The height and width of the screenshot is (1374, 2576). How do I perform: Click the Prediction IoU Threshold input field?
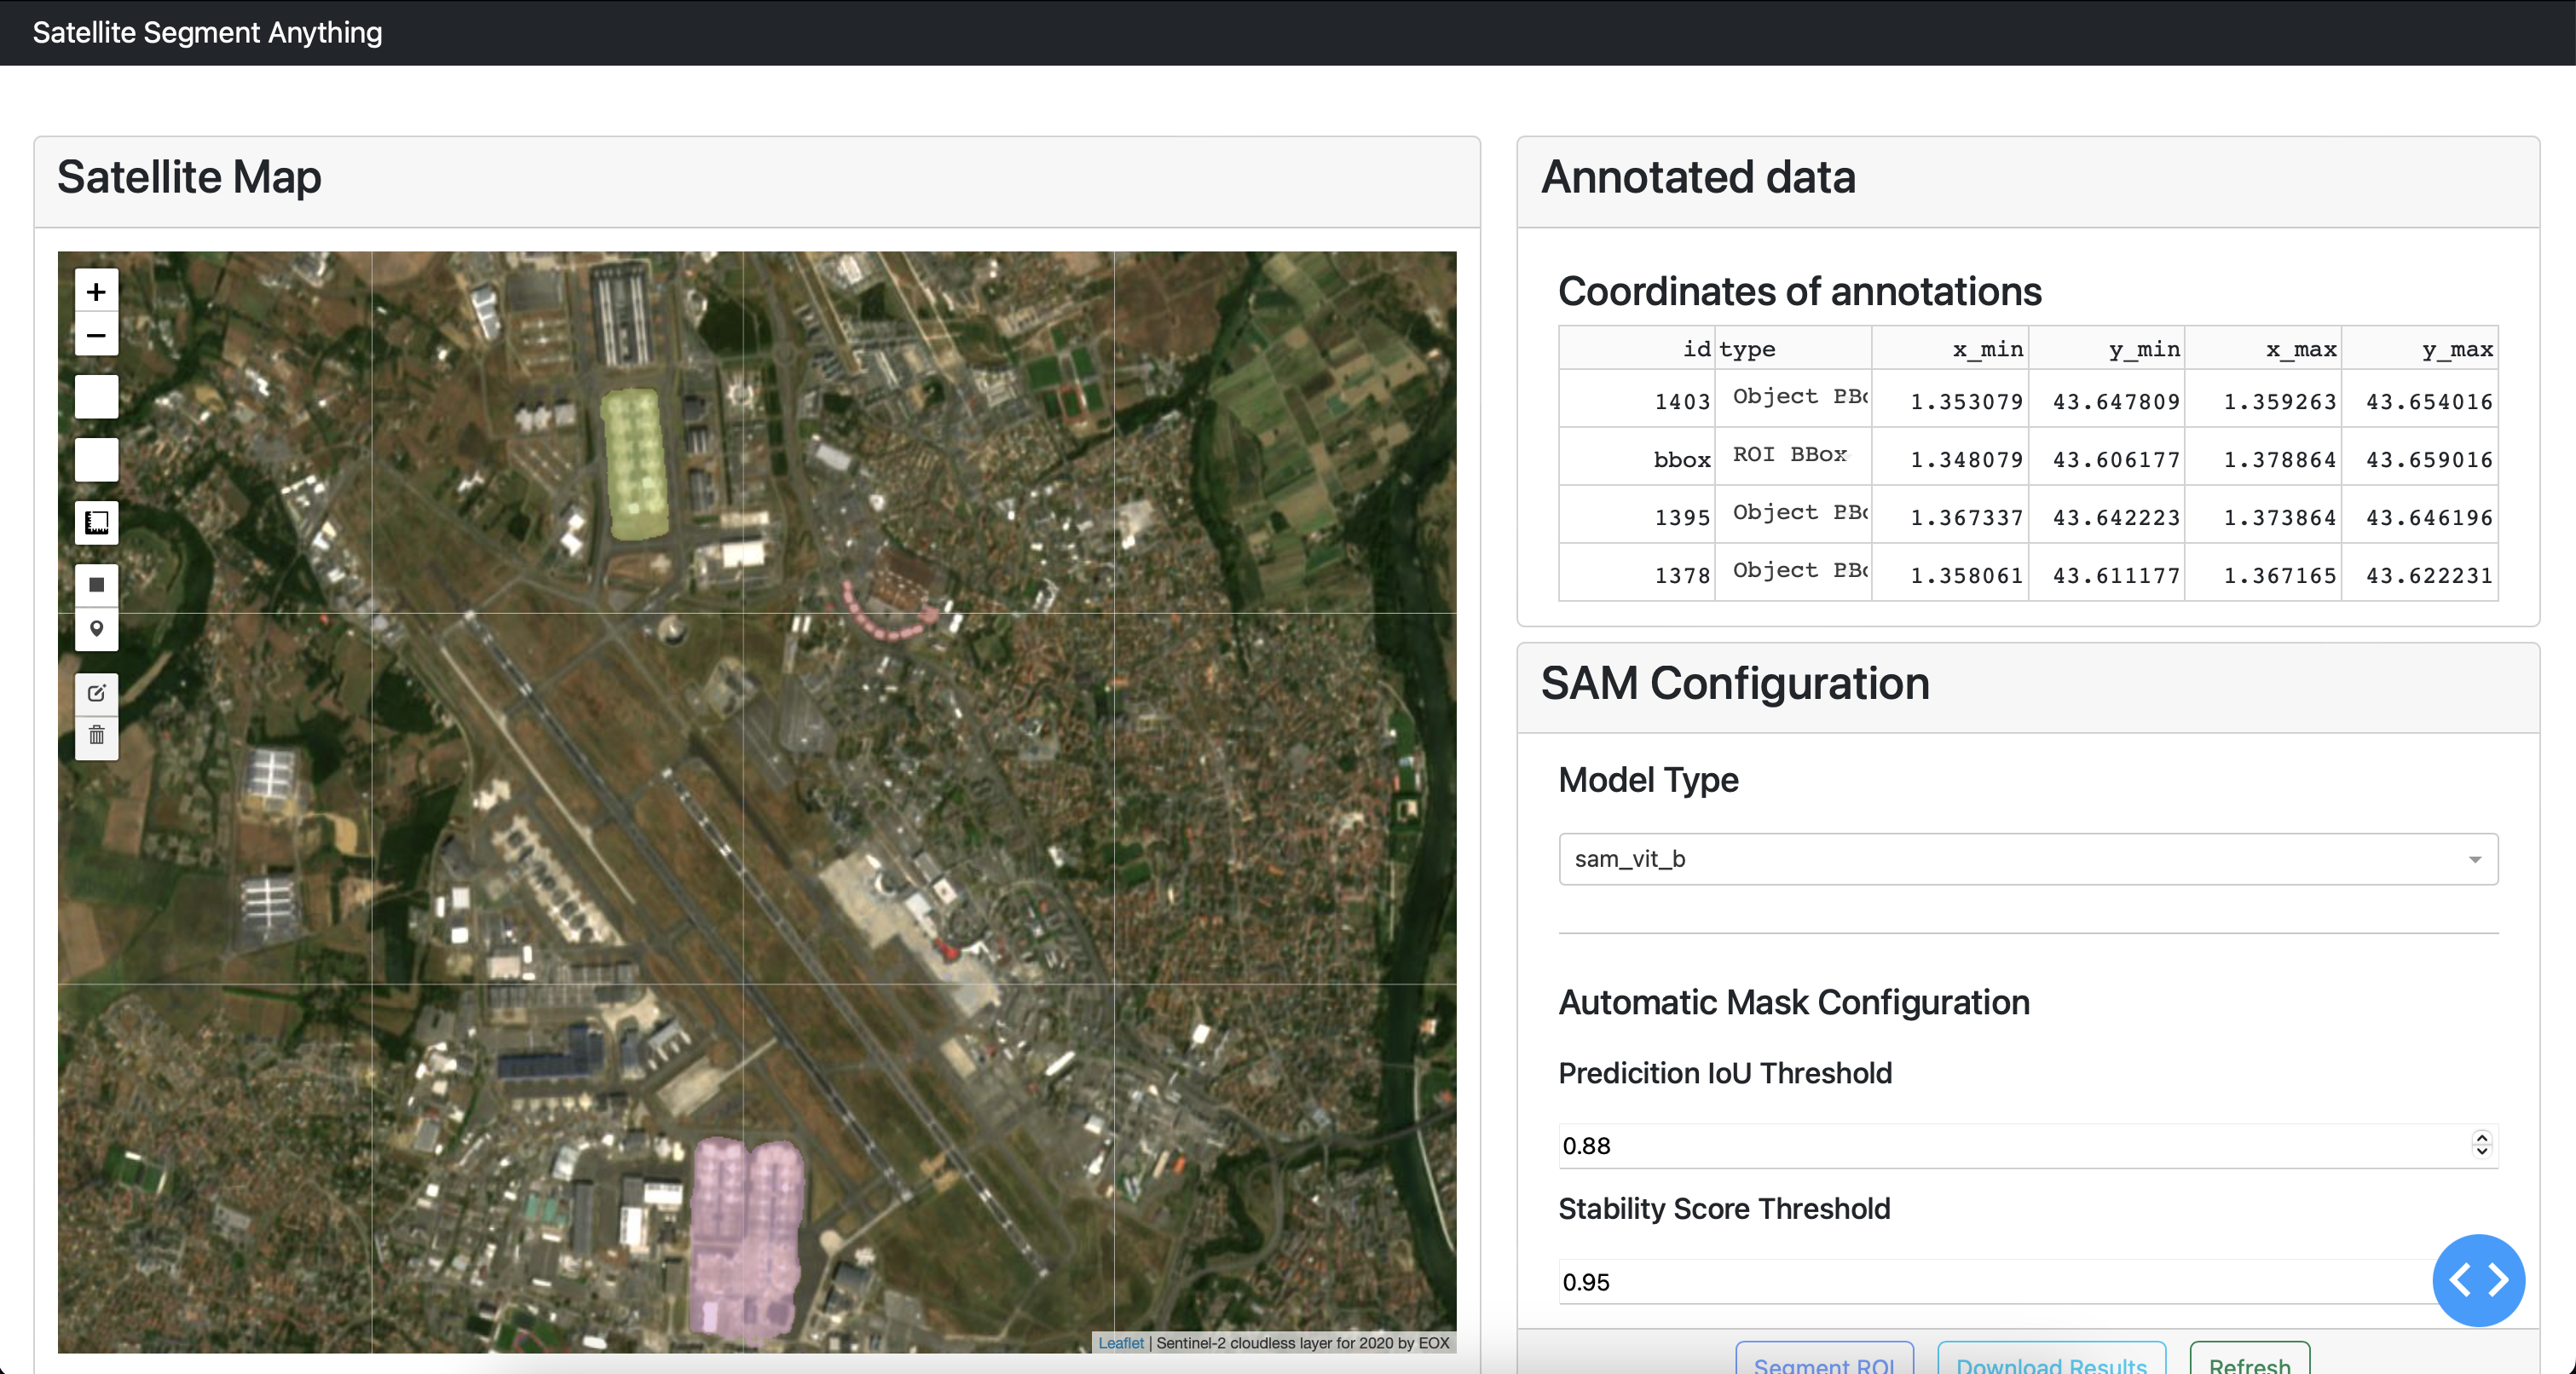pyautogui.click(x=2010, y=1146)
